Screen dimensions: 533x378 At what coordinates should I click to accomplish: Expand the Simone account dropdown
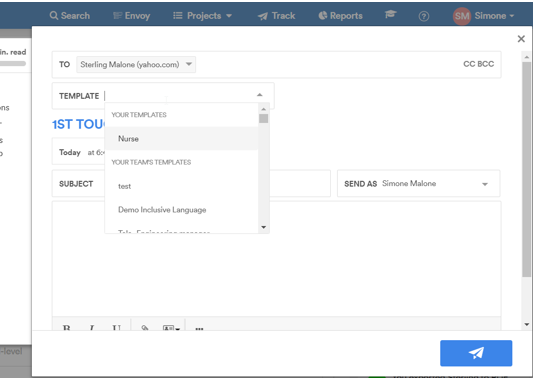(x=494, y=16)
